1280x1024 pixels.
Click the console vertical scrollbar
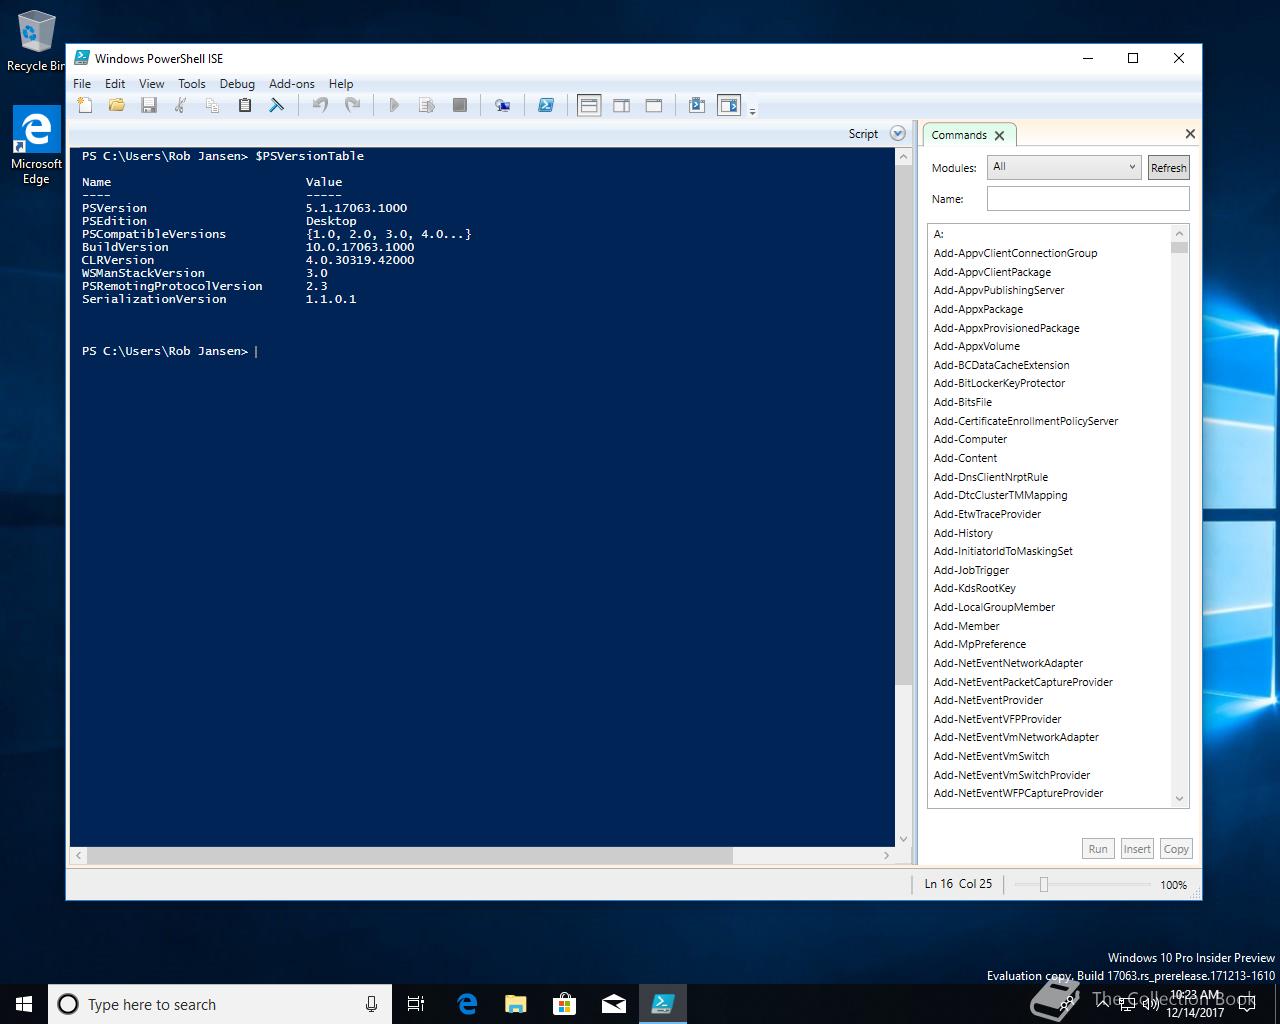903,424
